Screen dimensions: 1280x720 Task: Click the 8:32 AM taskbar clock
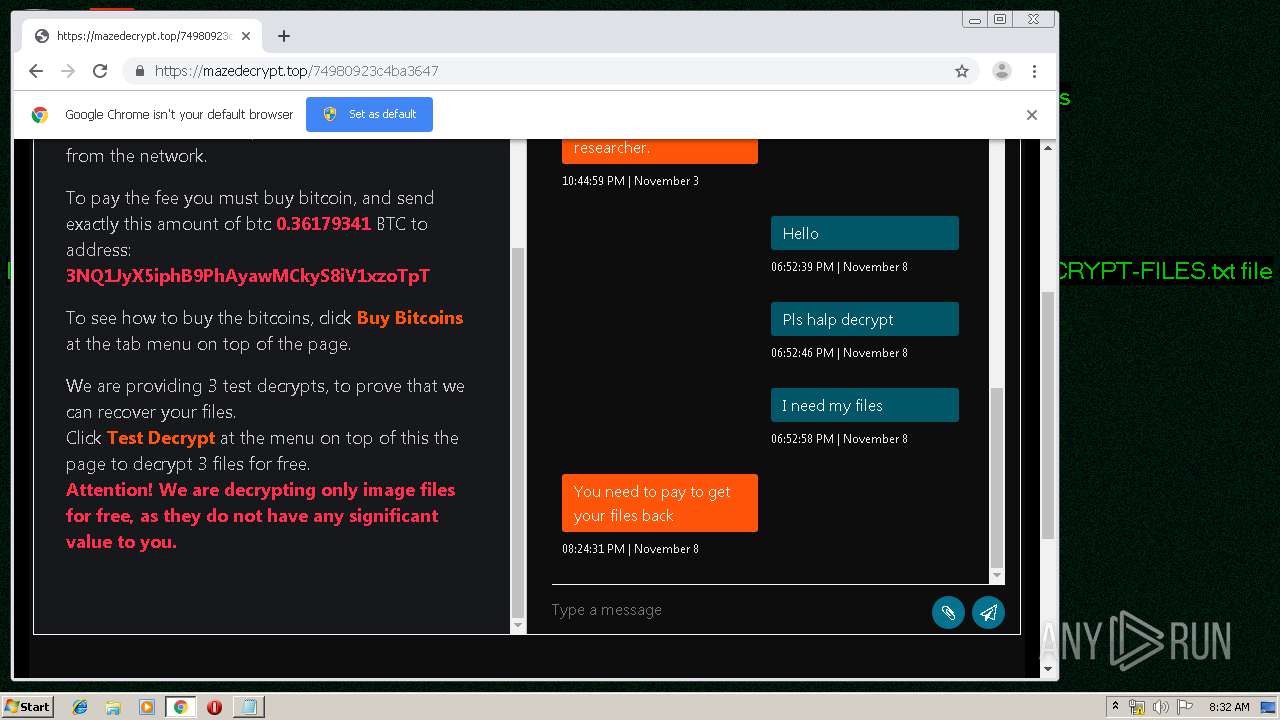(1229, 707)
